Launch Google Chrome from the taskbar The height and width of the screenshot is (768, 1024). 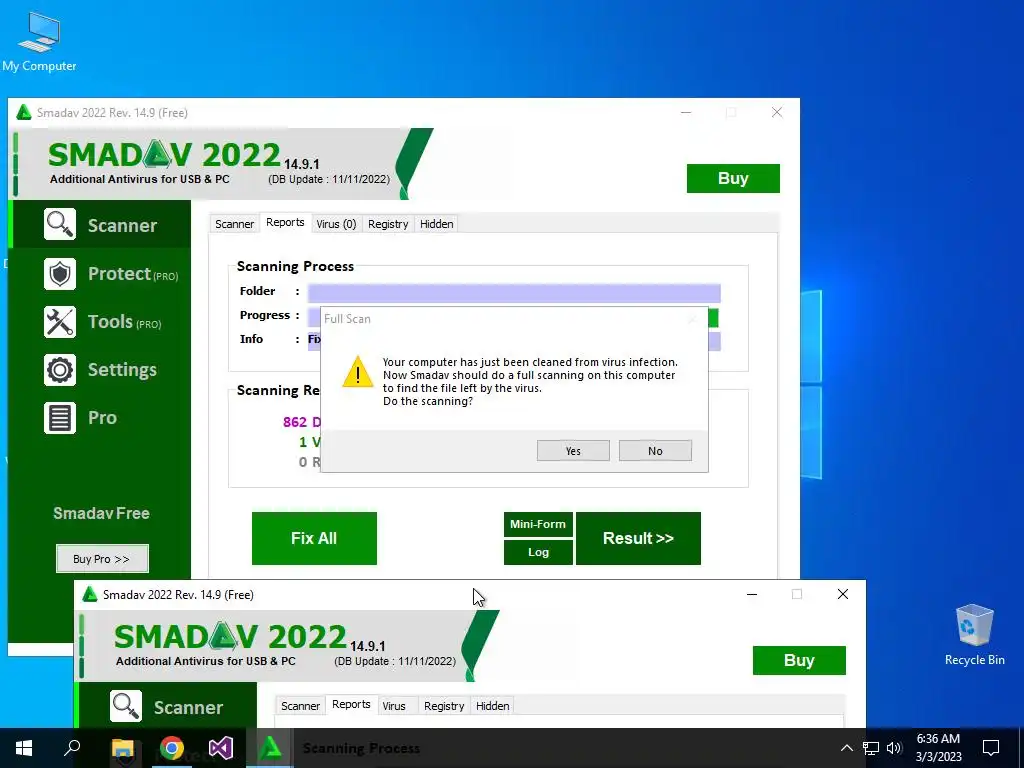click(172, 748)
